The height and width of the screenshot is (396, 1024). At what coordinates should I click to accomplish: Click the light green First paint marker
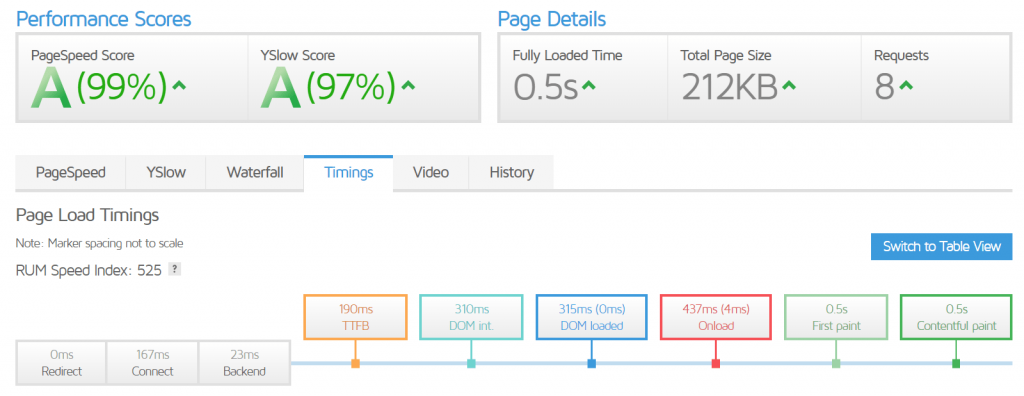[x=836, y=363]
